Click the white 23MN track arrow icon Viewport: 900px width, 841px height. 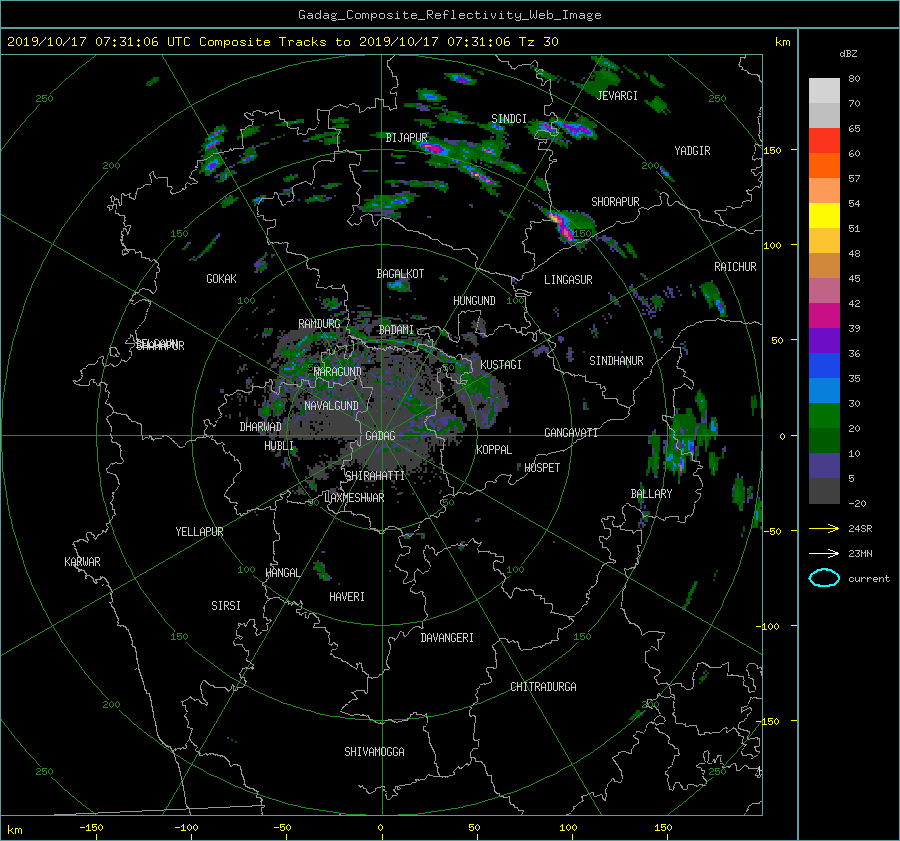pos(824,553)
